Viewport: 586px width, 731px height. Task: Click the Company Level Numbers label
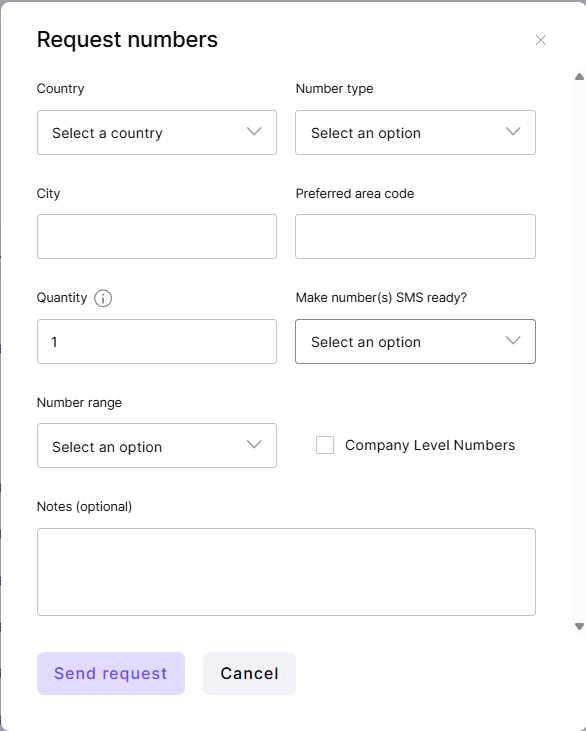(430, 445)
